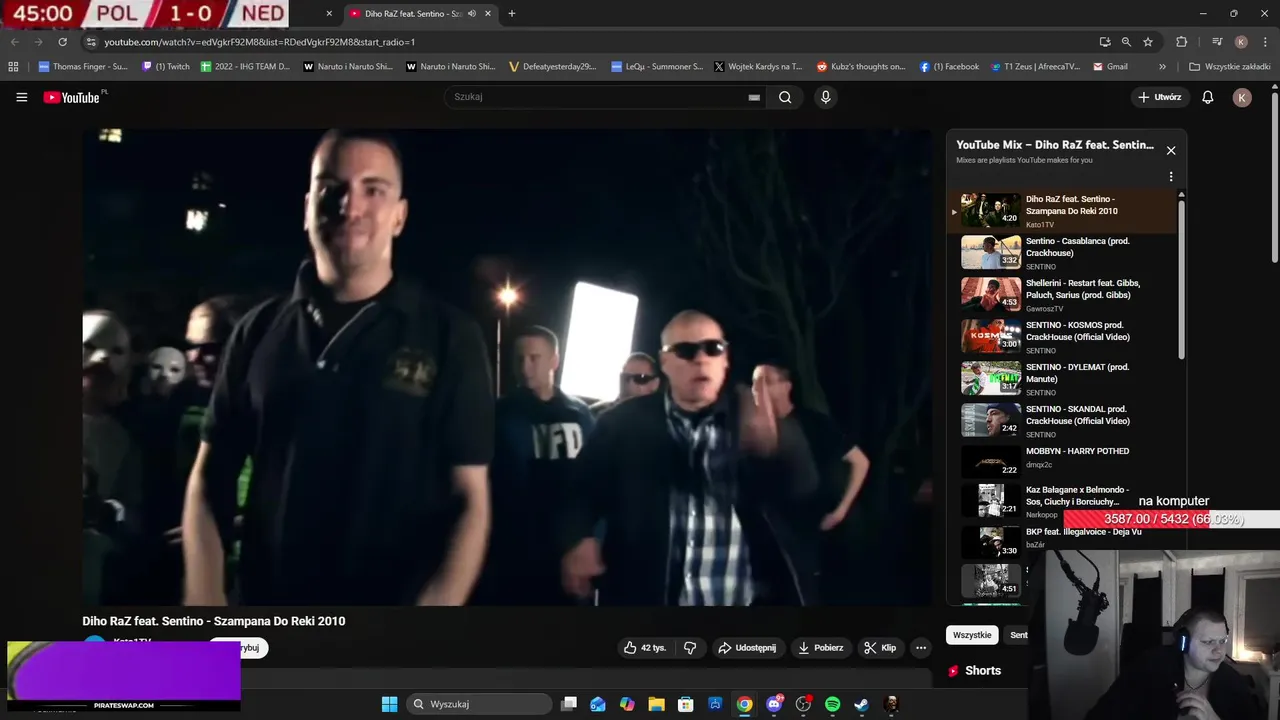This screenshot has width=1280, height=720.
Task: Open Windows Start menu
Action: [389, 704]
